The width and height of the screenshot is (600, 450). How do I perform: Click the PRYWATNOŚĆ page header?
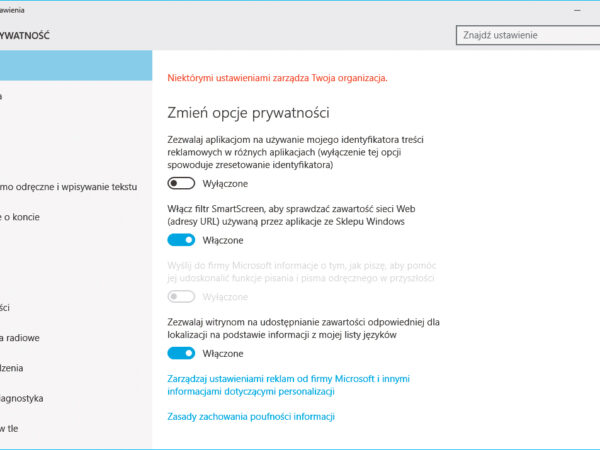tap(25, 35)
